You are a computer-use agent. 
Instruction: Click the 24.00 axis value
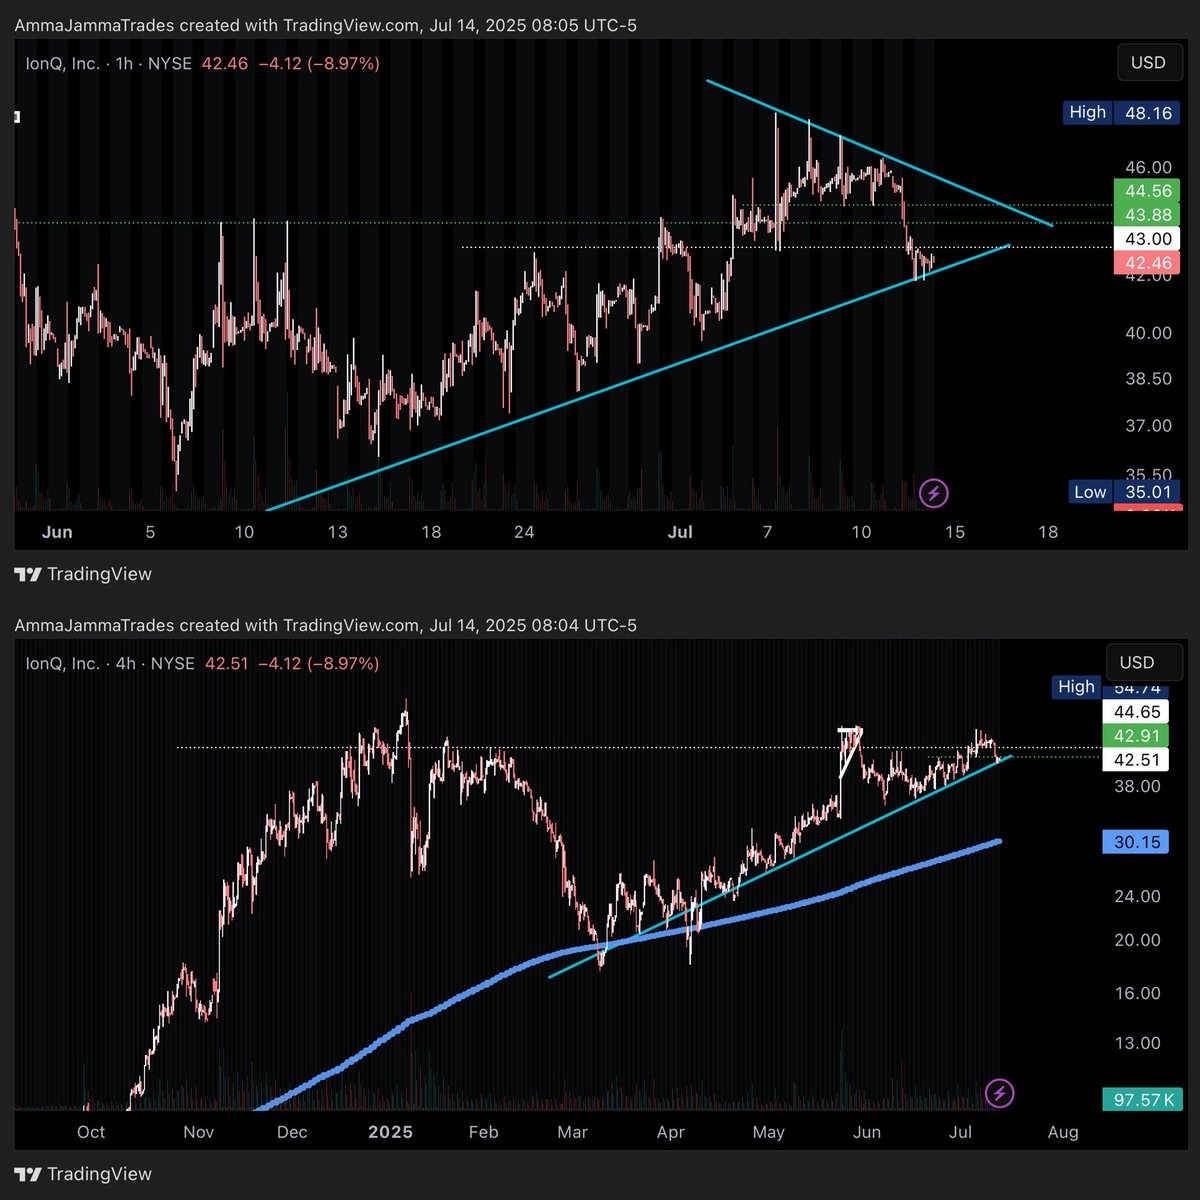point(1137,896)
